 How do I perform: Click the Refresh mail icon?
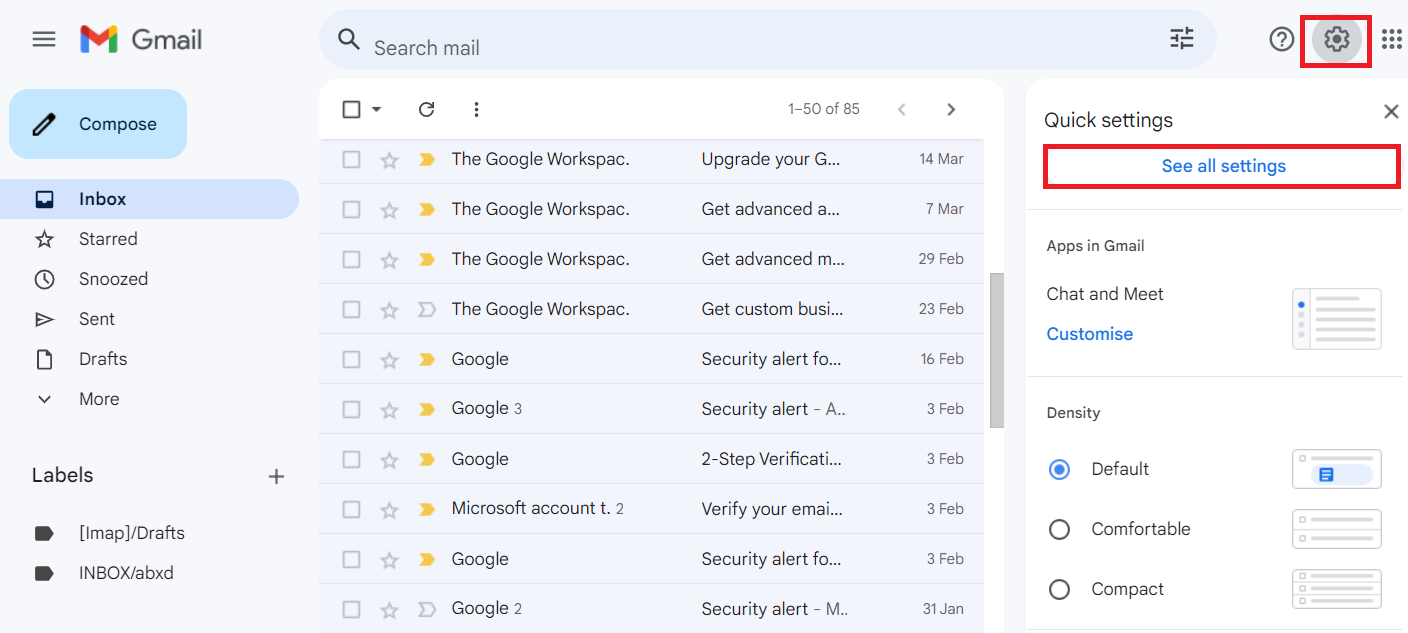coord(426,109)
